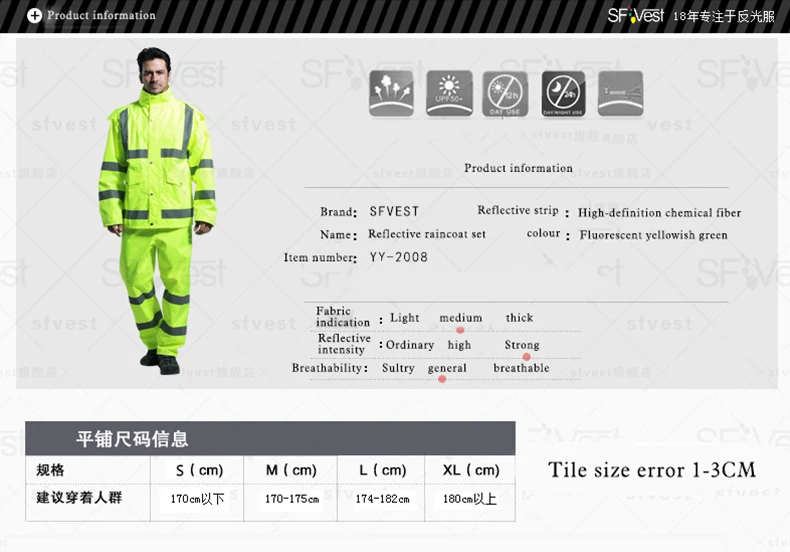Click the SFVest logo in the header
This screenshot has height=552, width=790.
coord(635,16)
